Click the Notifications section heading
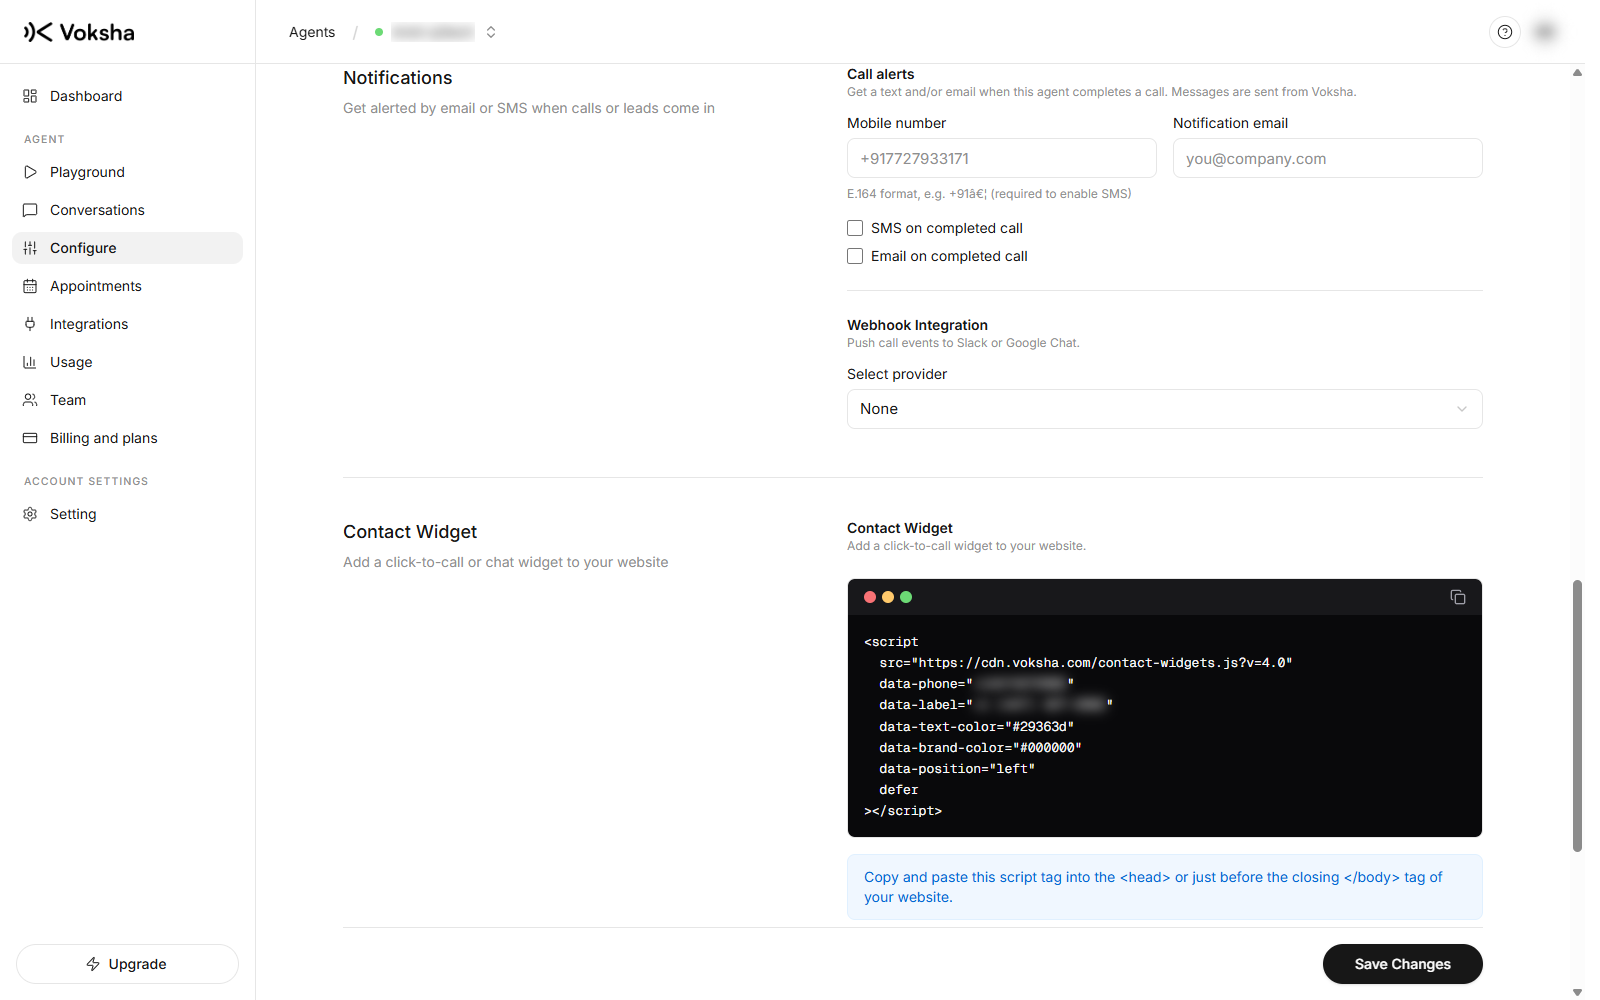Screen dimensions: 1600x1000 coord(398,78)
